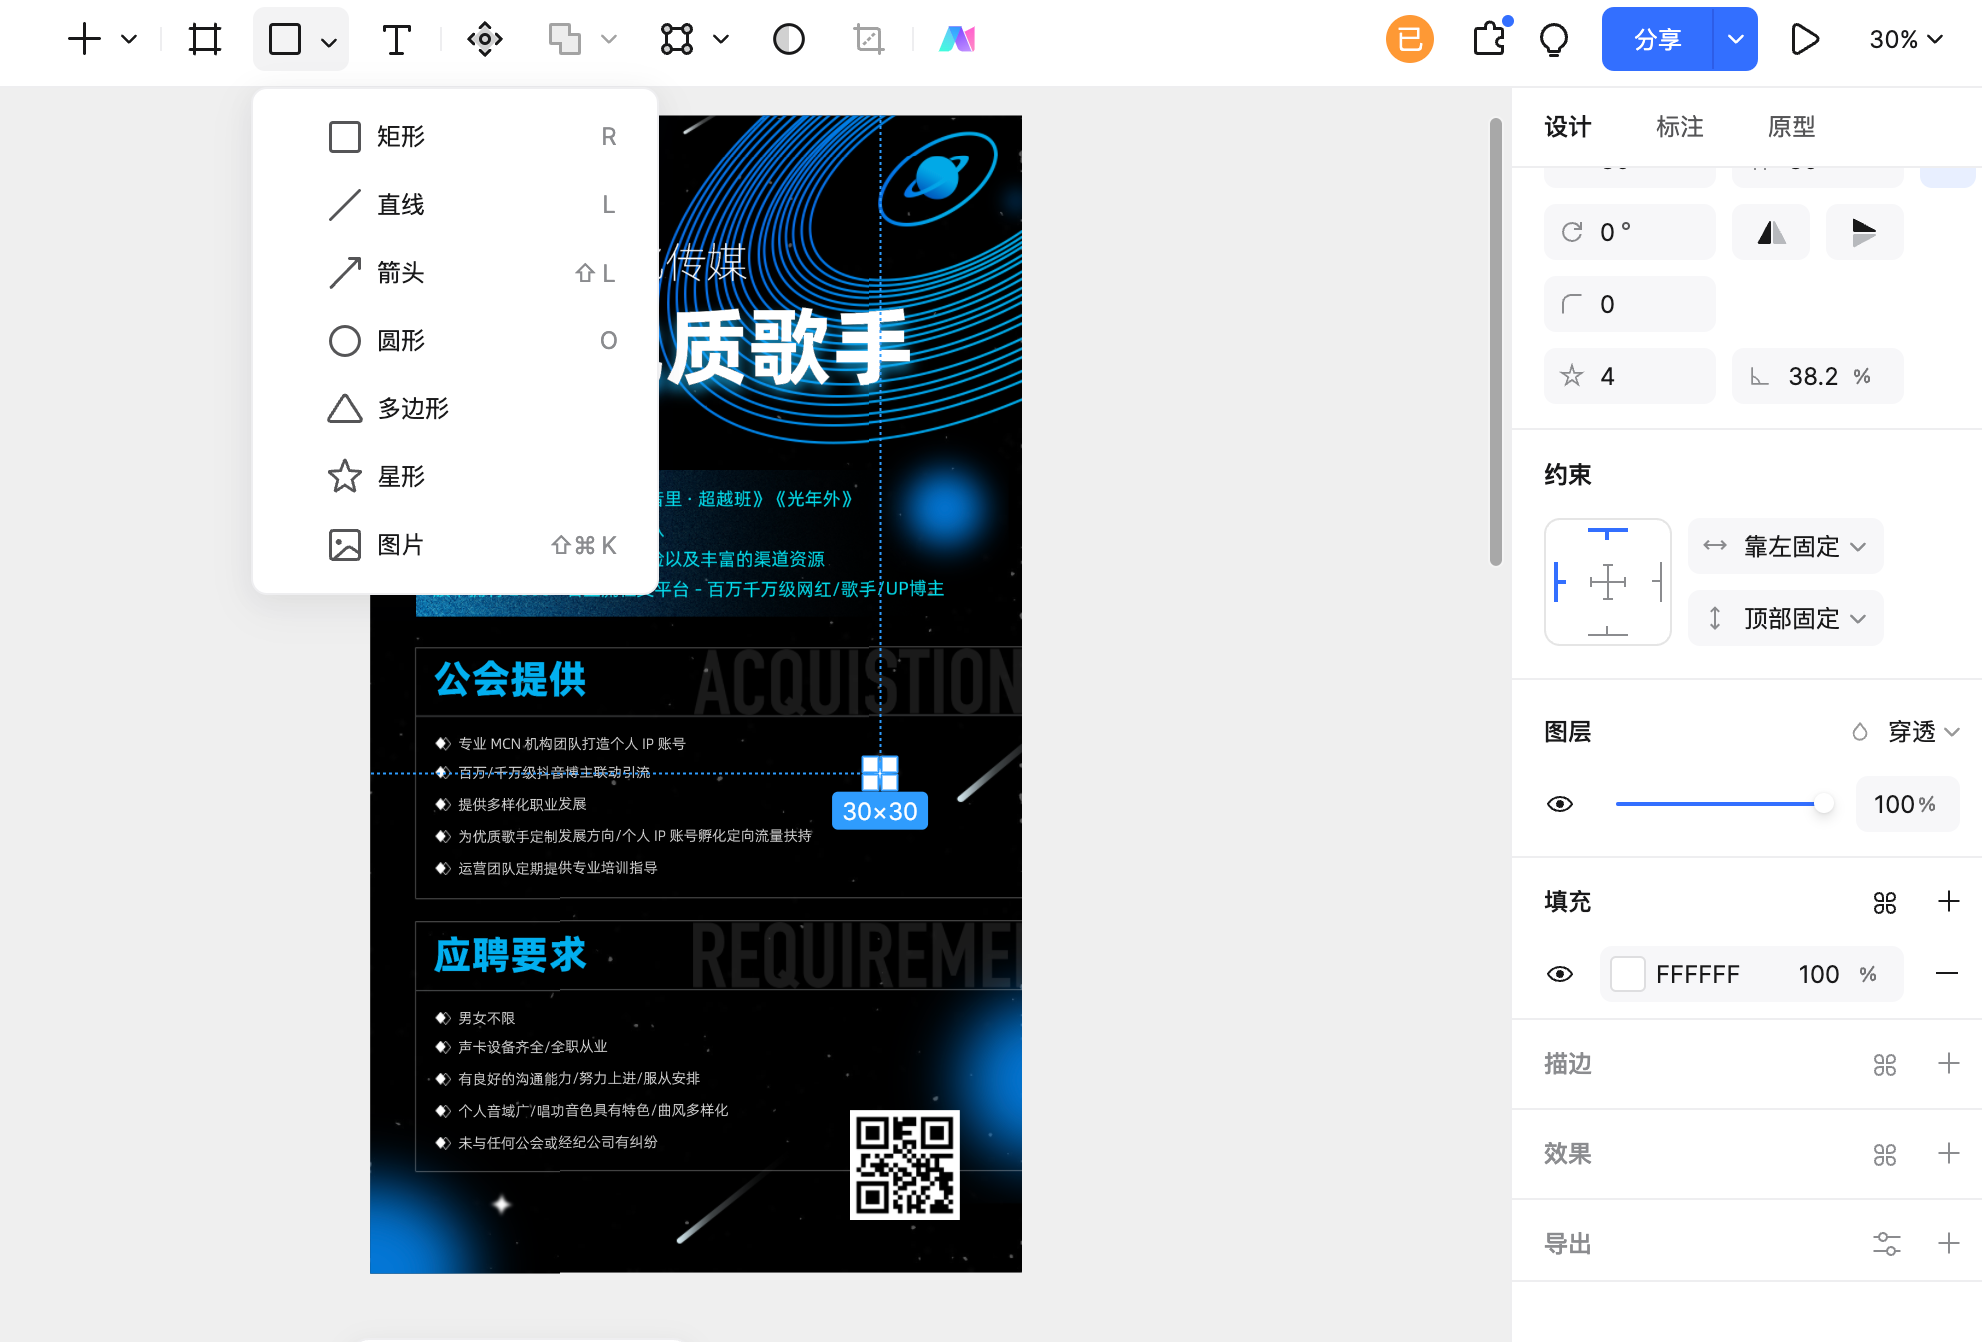Viewport: 1982px width, 1342px height.
Task: Click the boolean operation icon
Action: click(x=565, y=39)
